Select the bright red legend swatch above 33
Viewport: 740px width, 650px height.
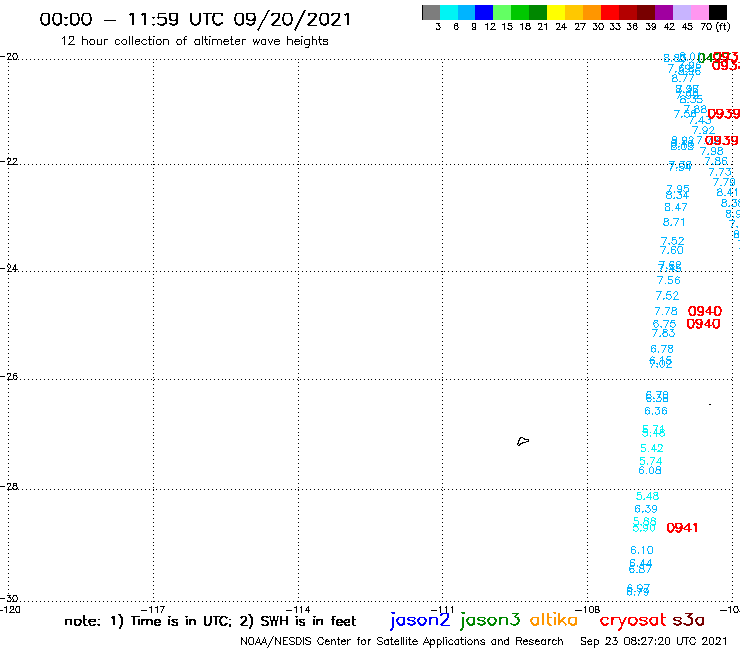click(610, 12)
